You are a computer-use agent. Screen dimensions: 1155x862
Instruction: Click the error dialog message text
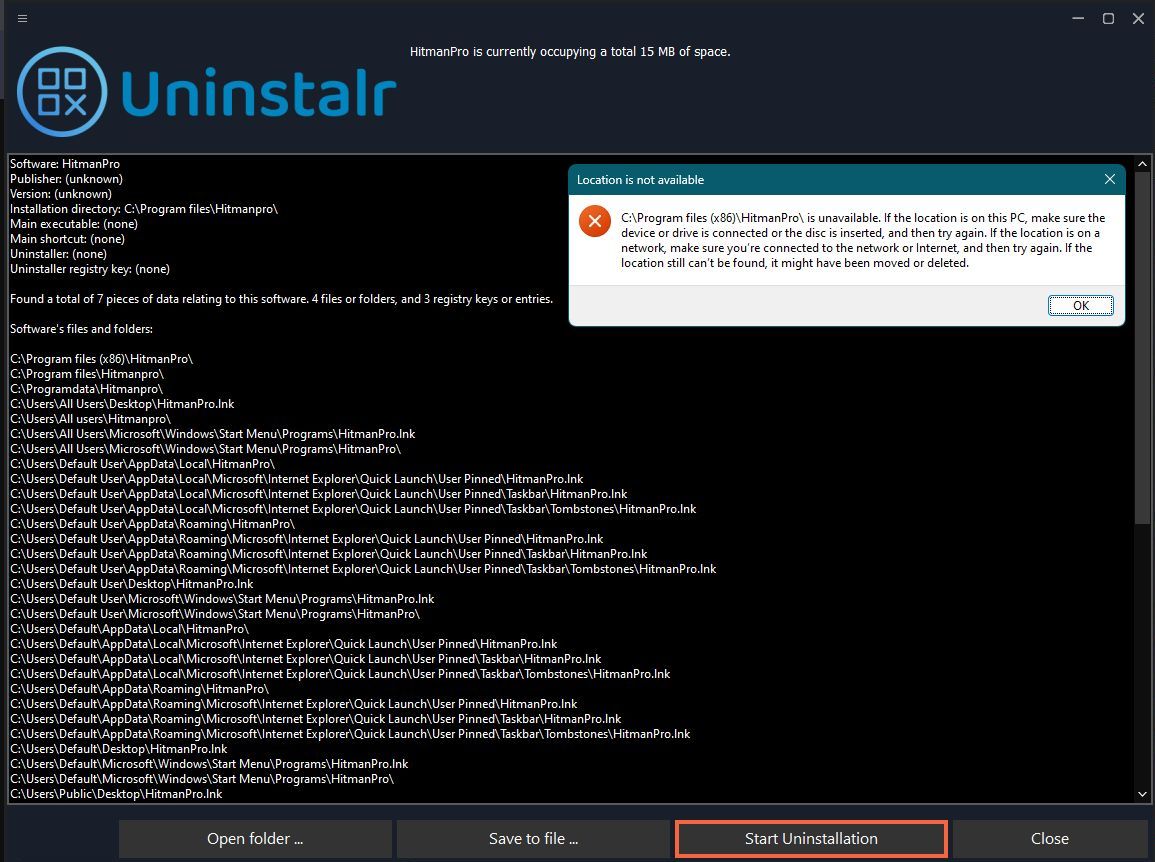pos(863,240)
